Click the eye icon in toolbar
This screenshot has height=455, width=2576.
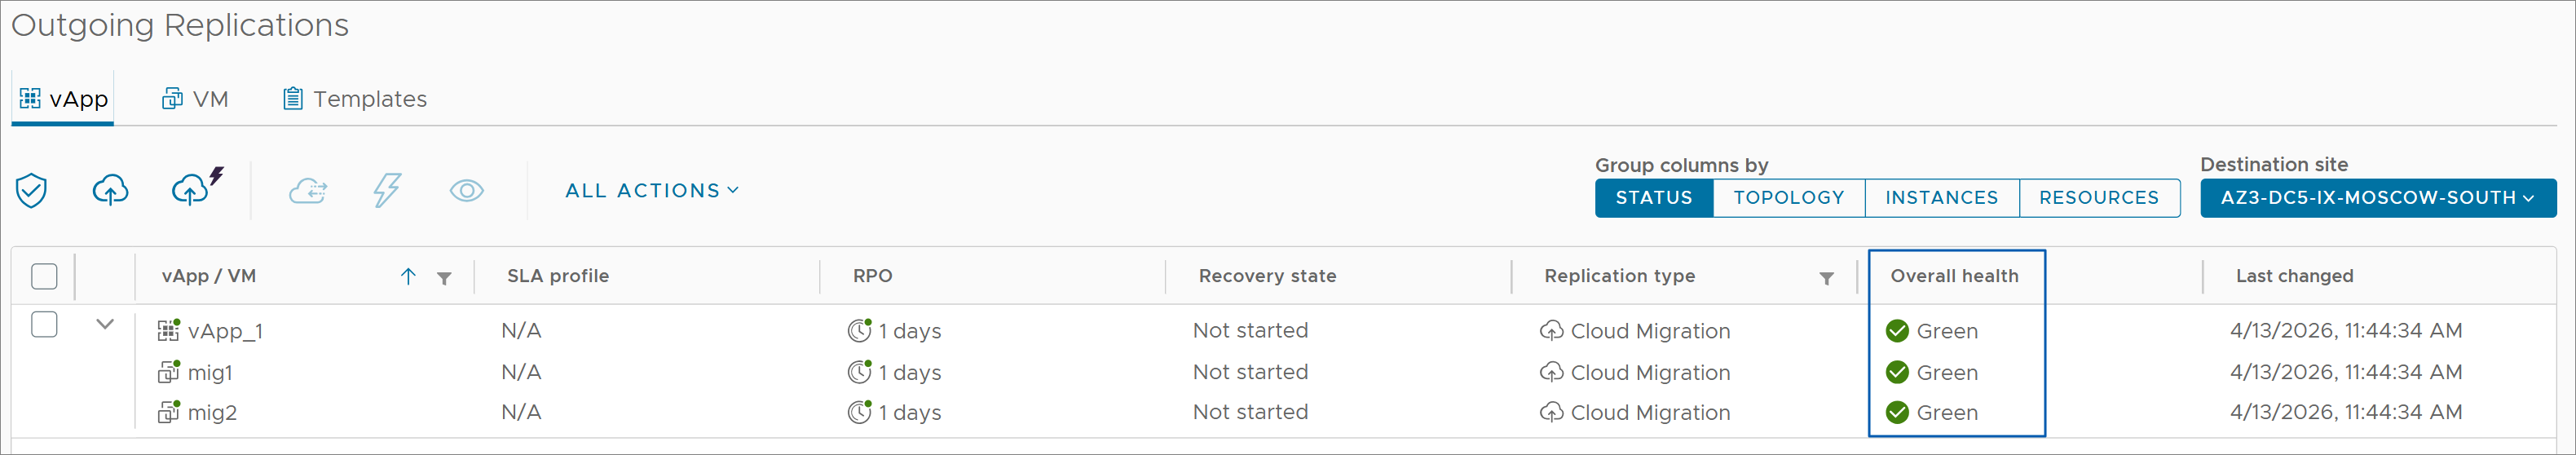466,190
